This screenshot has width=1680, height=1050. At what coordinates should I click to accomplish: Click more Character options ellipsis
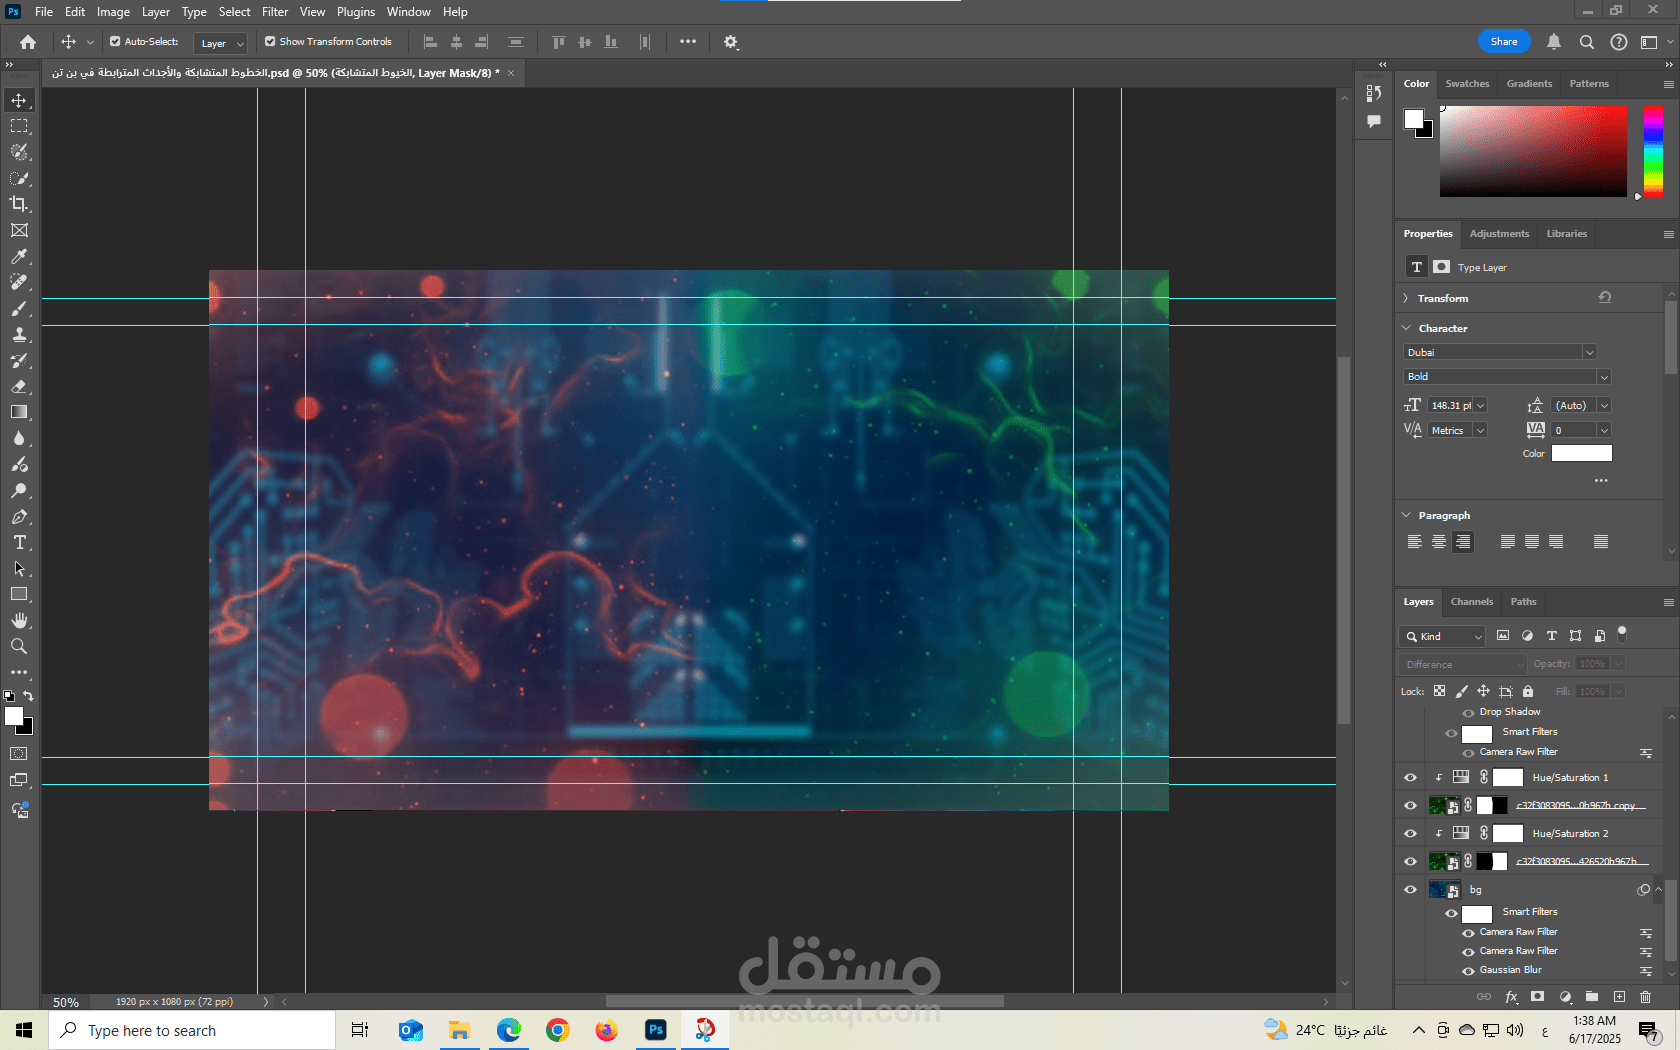coord(1601,481)
